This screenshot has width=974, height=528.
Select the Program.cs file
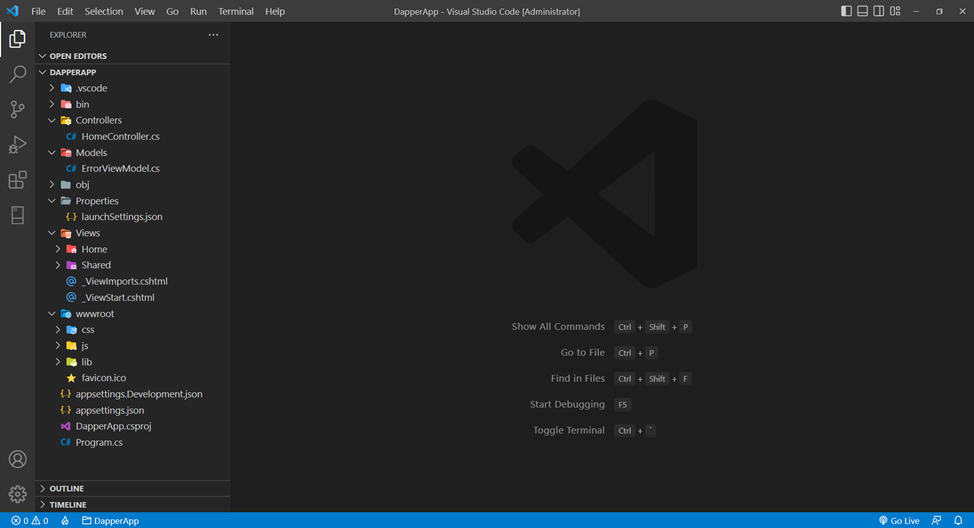pos(99,442)
